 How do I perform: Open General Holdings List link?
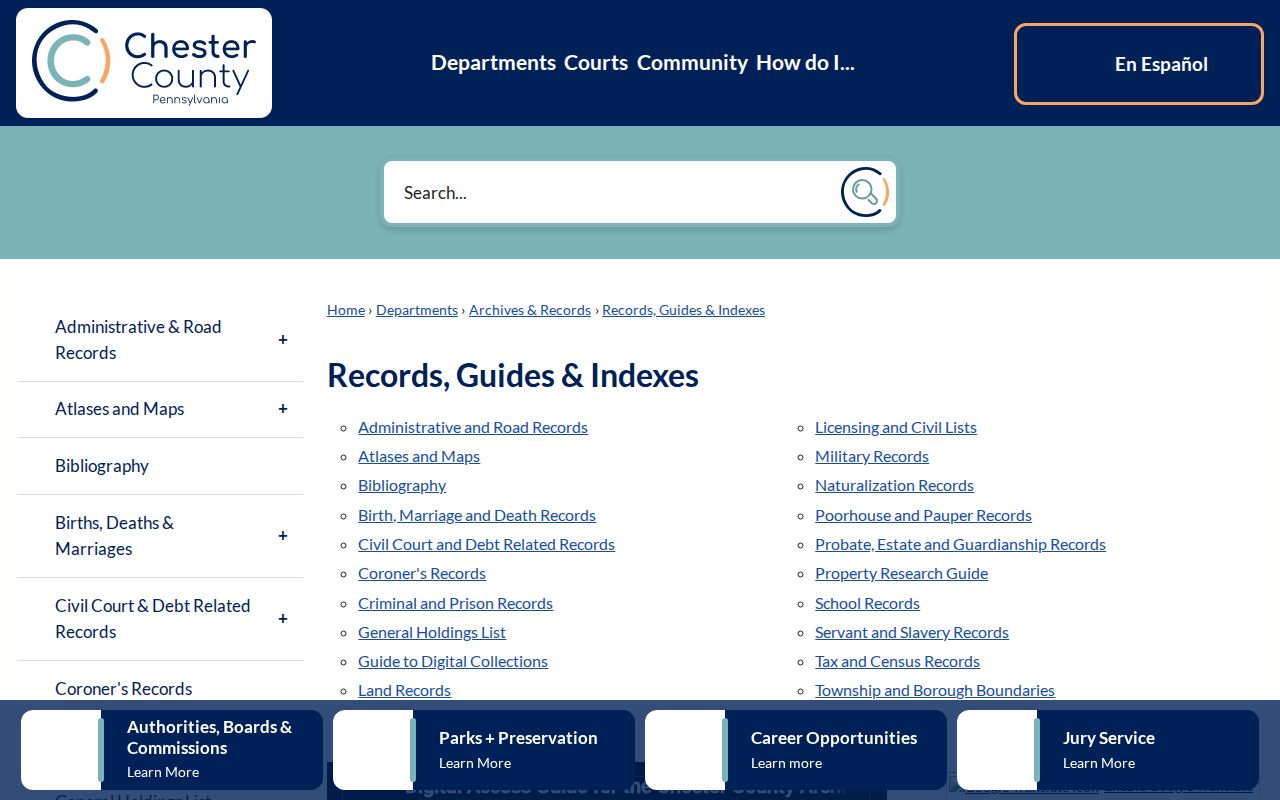(432, 632)
